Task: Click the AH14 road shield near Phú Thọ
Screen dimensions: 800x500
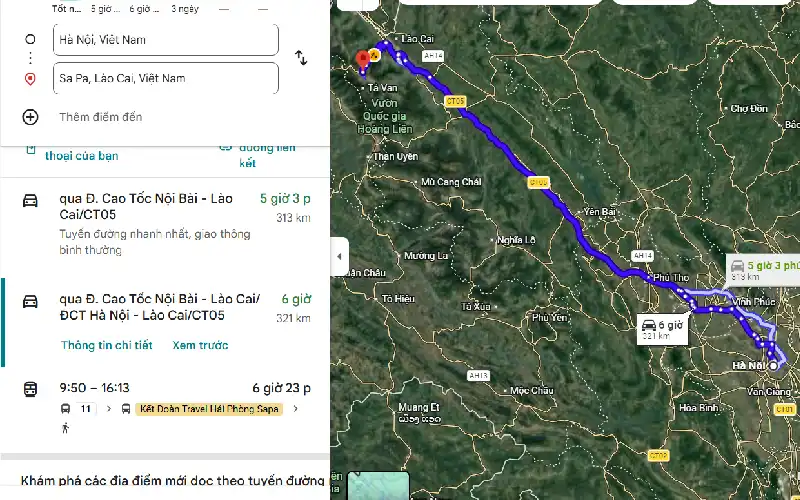Action: [642, 256]
